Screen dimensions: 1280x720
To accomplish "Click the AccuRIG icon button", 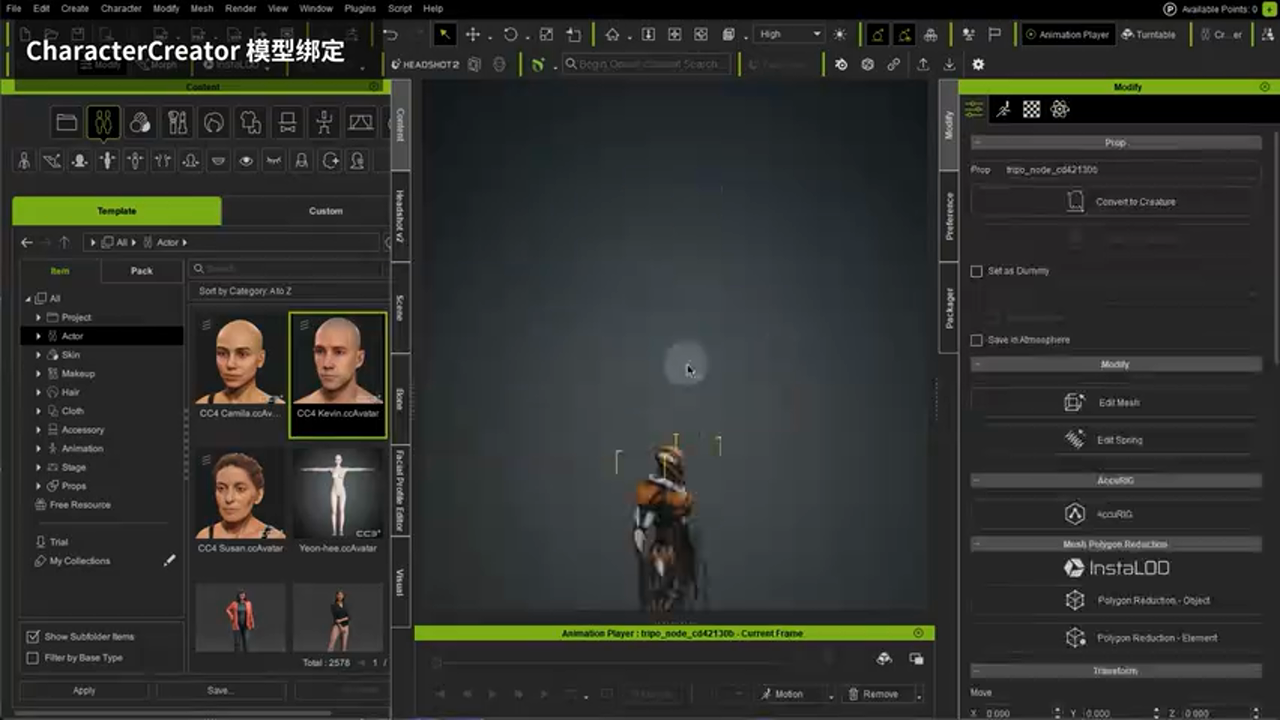I will [x=1074, y=514].
